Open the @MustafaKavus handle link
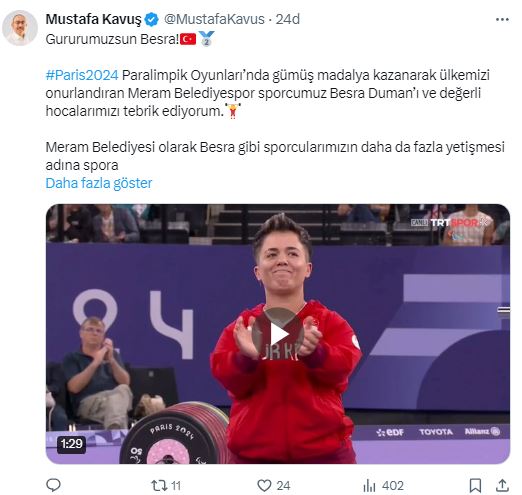The image size is (522, 495). pyautogui.click(x=214, y=19)
